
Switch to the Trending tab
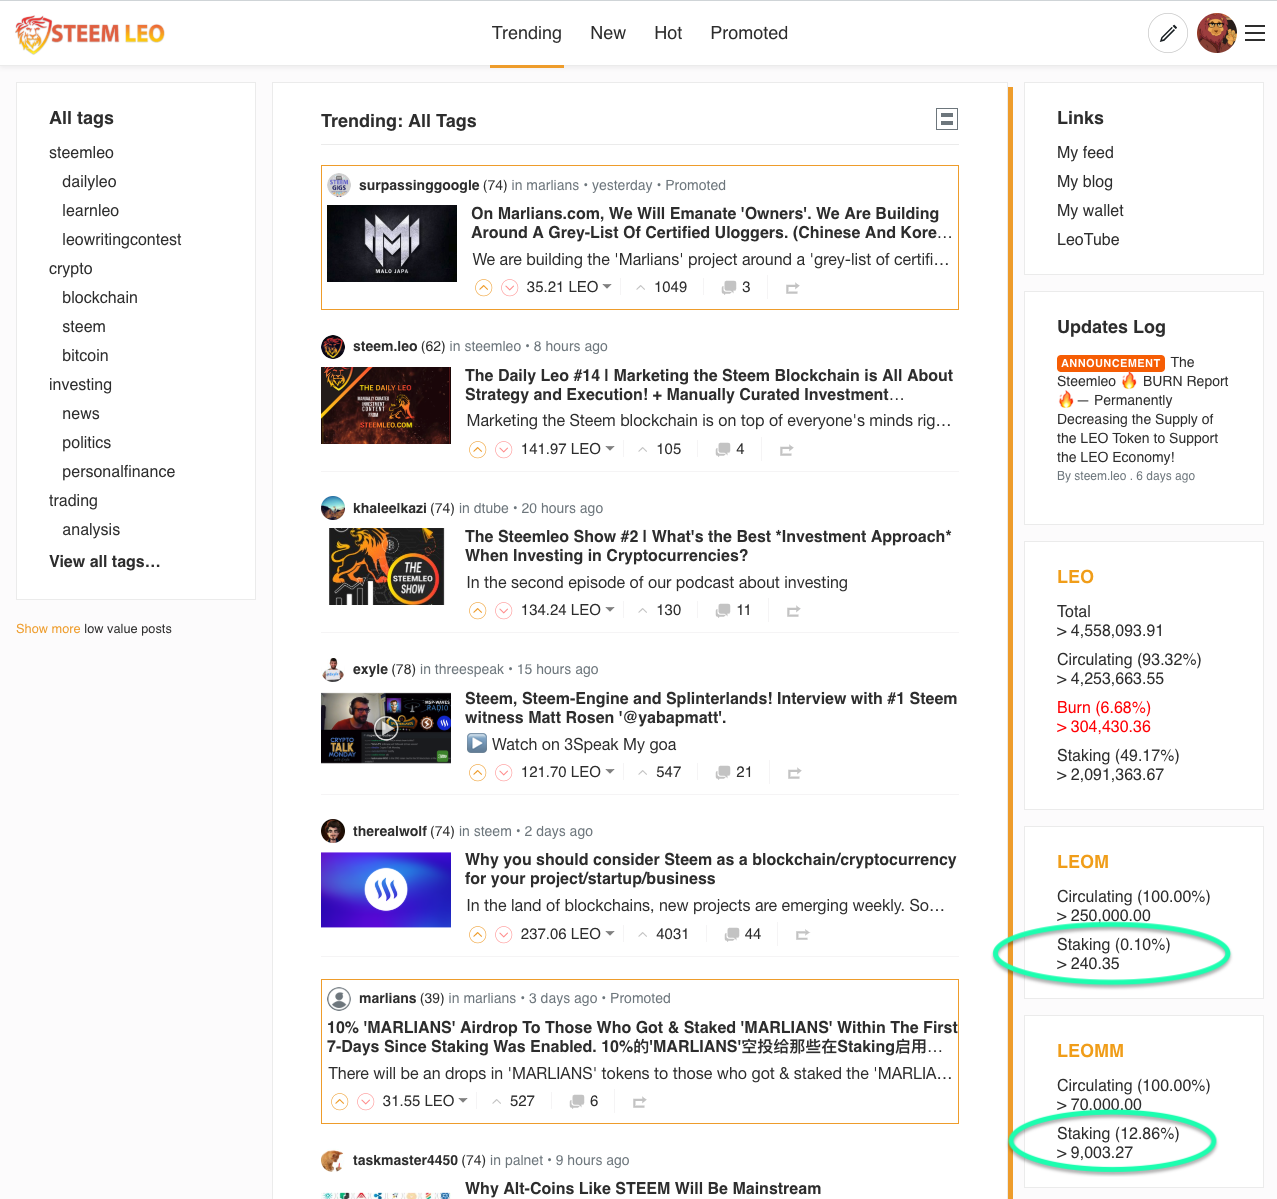[527, 34]
